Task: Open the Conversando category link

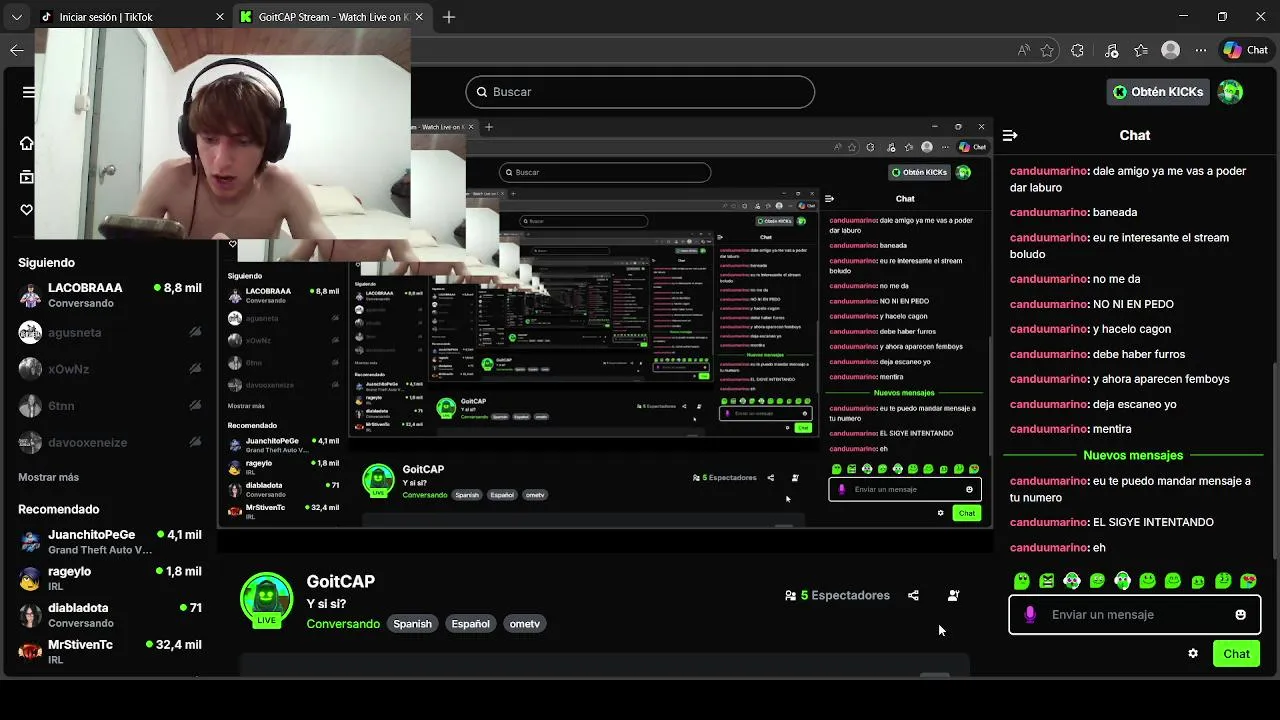Action: tap(343, 624)
